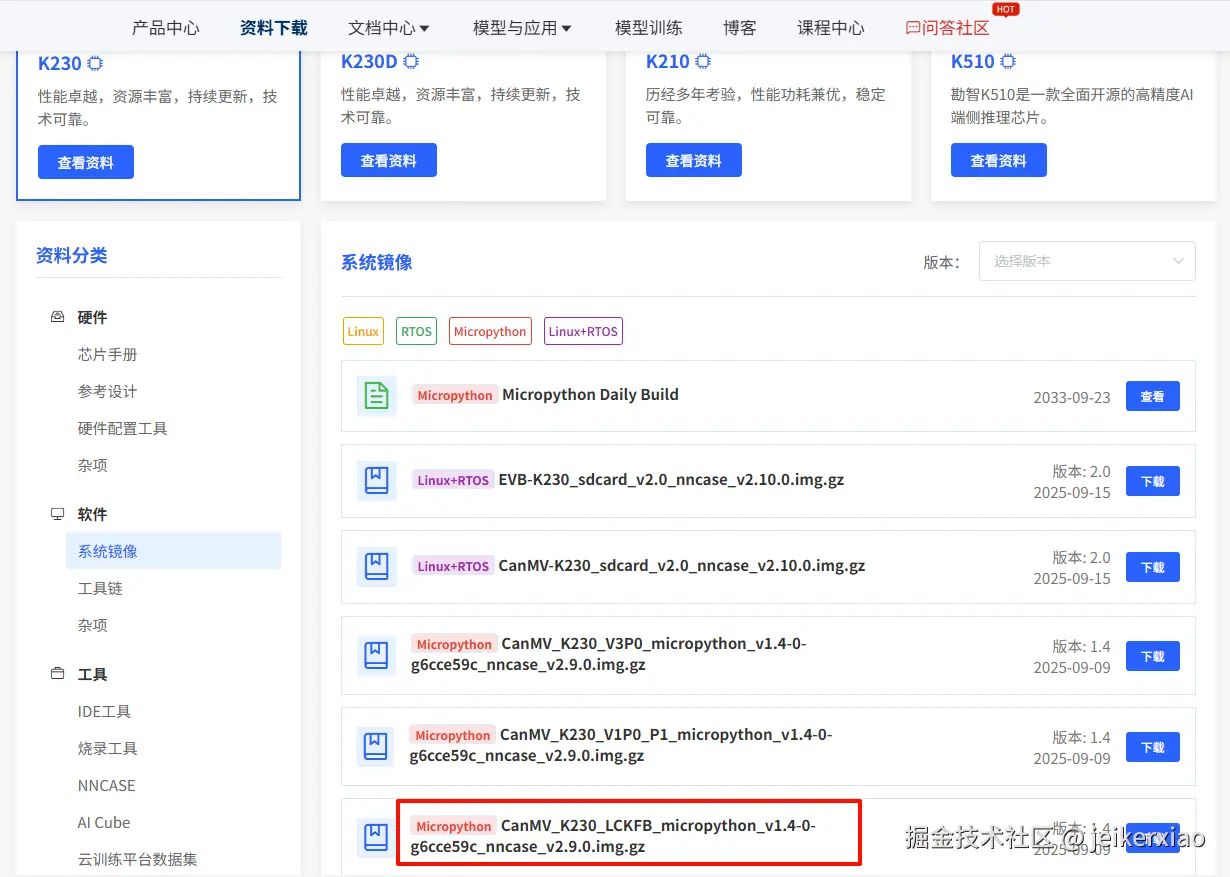Click the chip icon next to K510
1230x877 pixels.
1008,61
